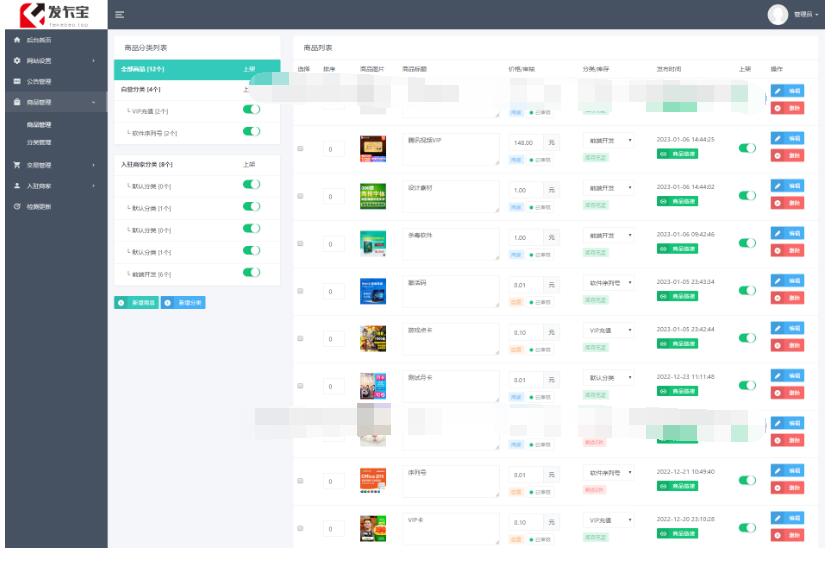Screen dimensions: 833x579
Task: Click the shopping cart icon for 交易管理
Action: coord(17,165)
